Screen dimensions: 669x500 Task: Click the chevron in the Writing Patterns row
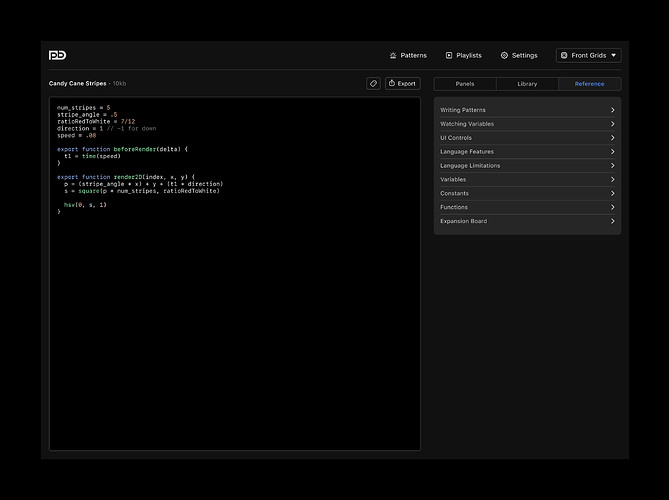613,110
